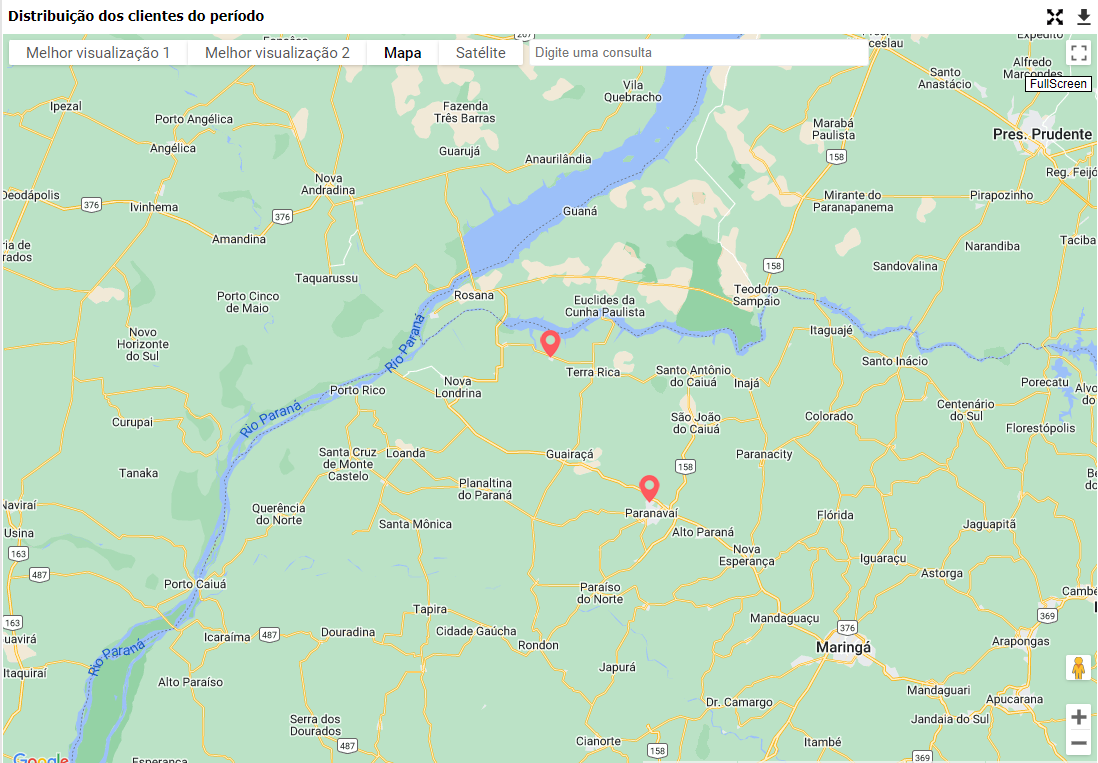Viewport: 1098px width, 763px height.
Task: Click the Pres. Prudente city label
Action: click(1042, 134)
